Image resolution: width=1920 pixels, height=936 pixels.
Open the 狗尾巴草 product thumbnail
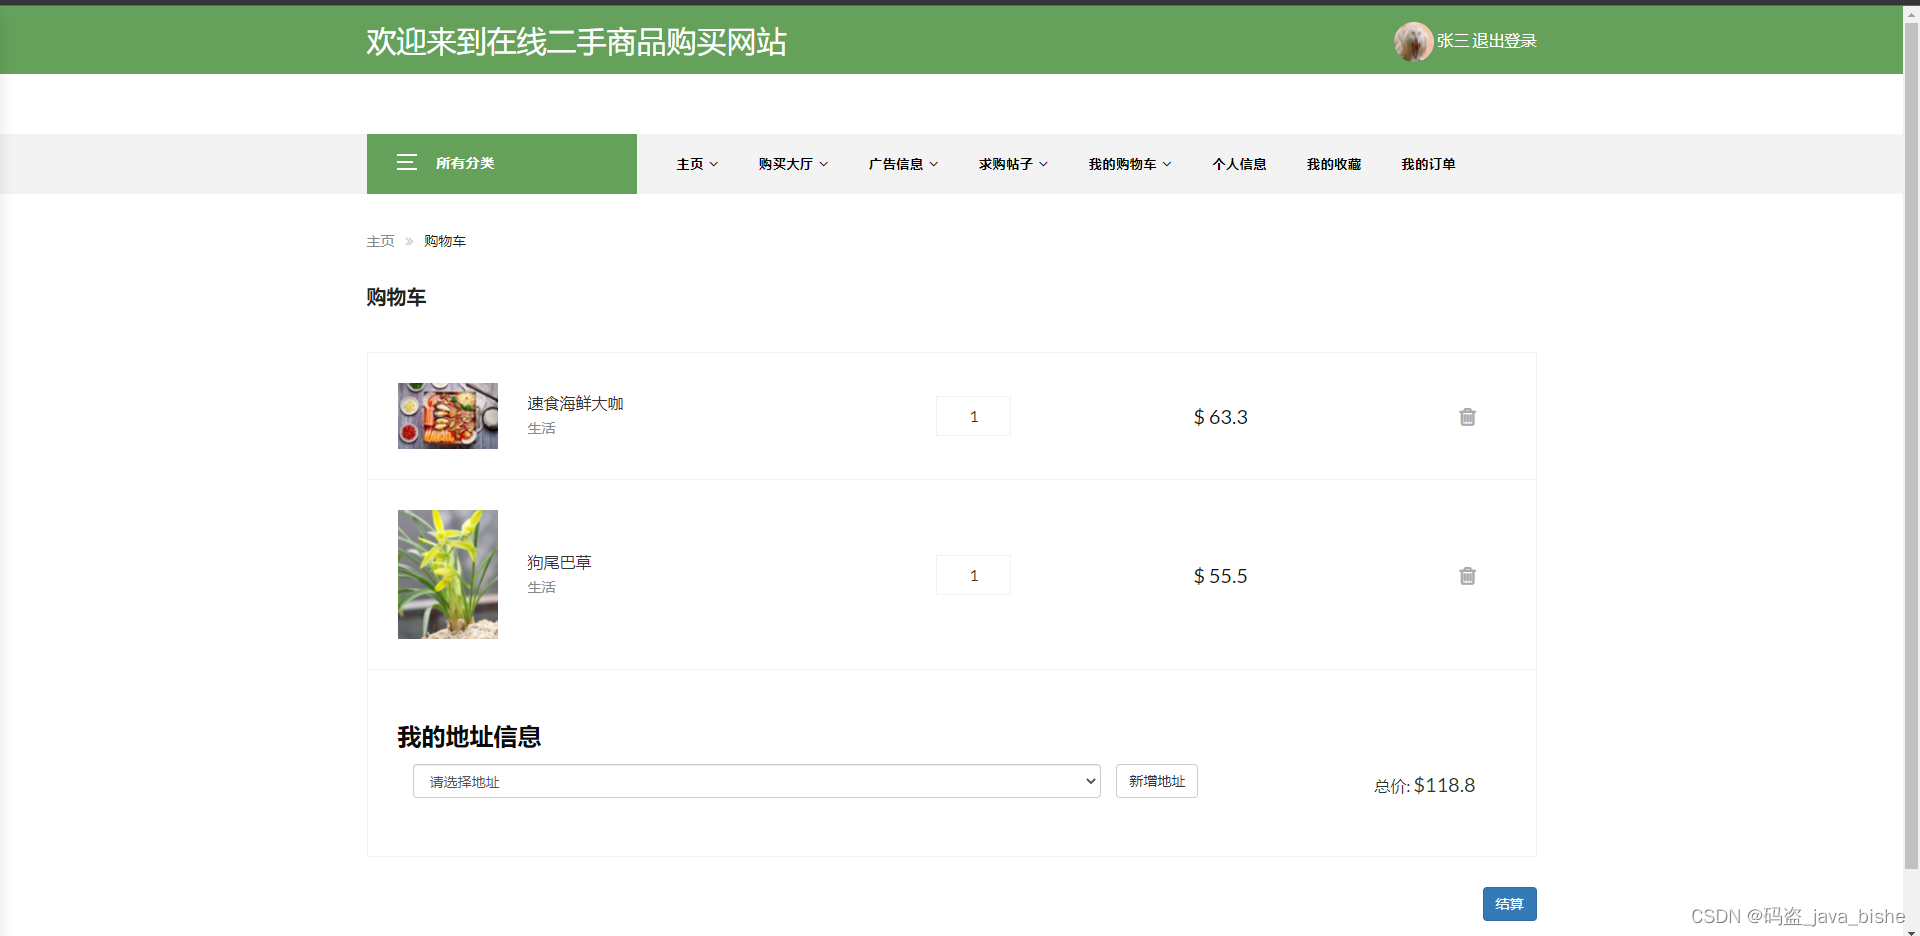[448, 574]
